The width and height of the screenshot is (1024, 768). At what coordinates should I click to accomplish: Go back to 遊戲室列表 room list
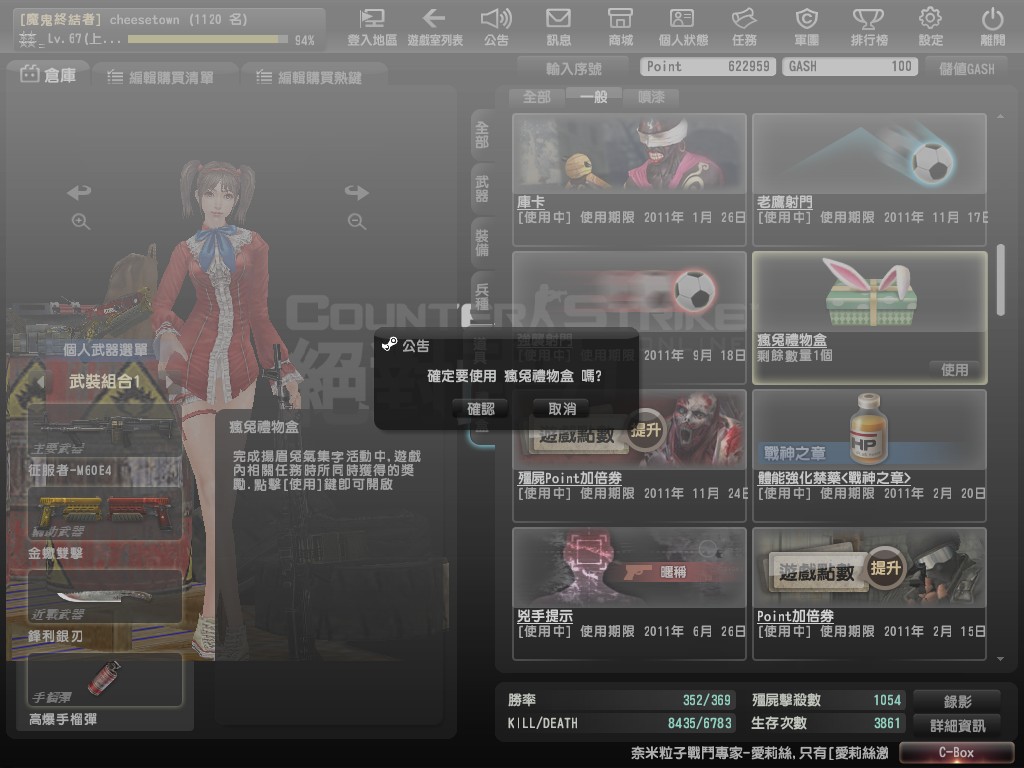pyautogui.click(x=435, y=27)
